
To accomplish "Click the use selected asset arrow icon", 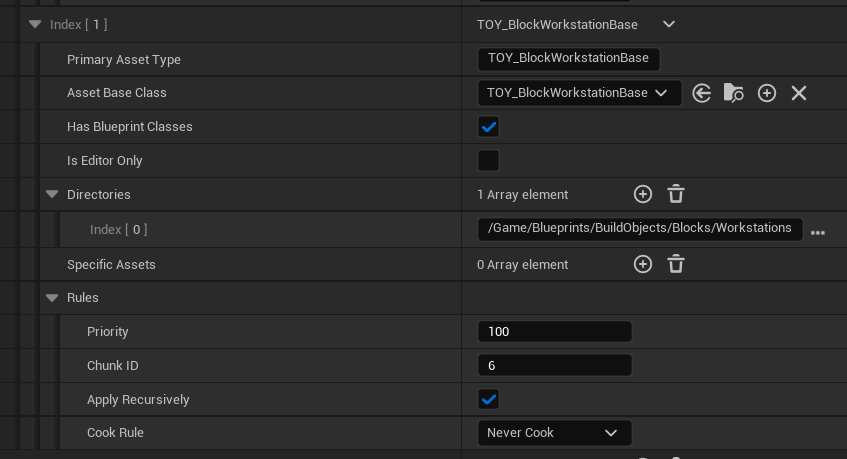I will point(702,93).
